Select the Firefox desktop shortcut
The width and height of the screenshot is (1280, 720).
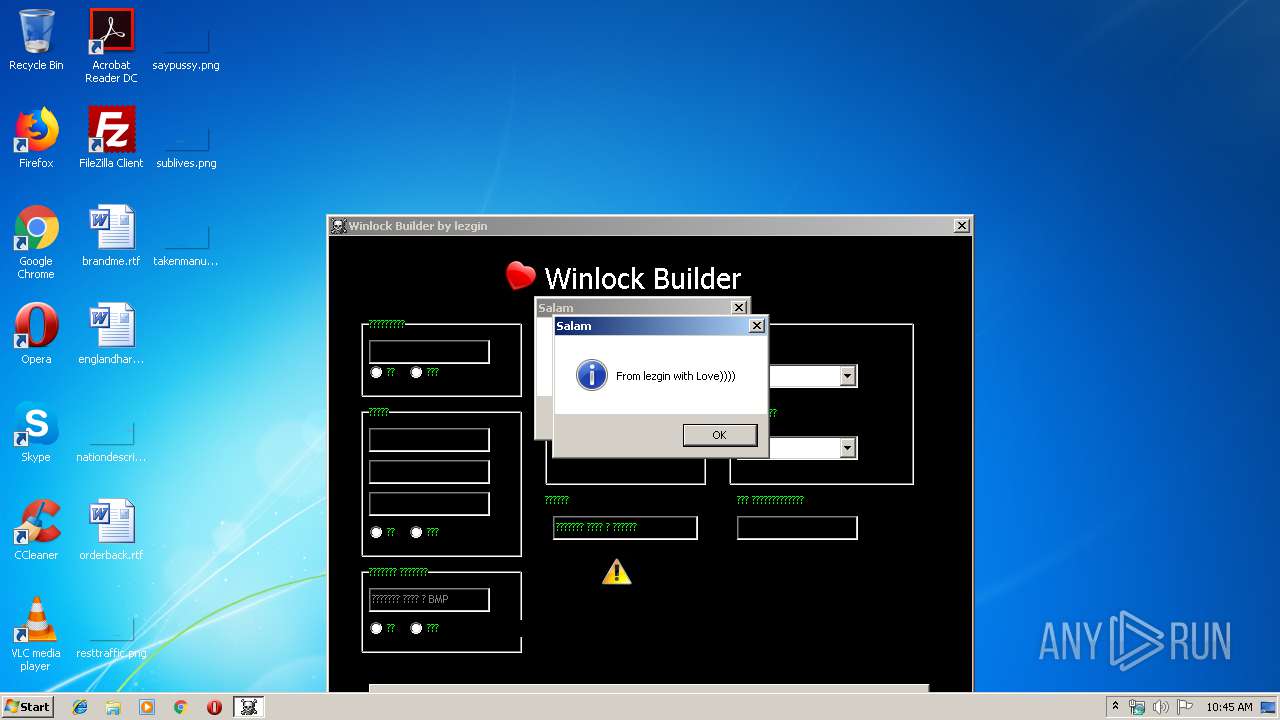(36, 138)
